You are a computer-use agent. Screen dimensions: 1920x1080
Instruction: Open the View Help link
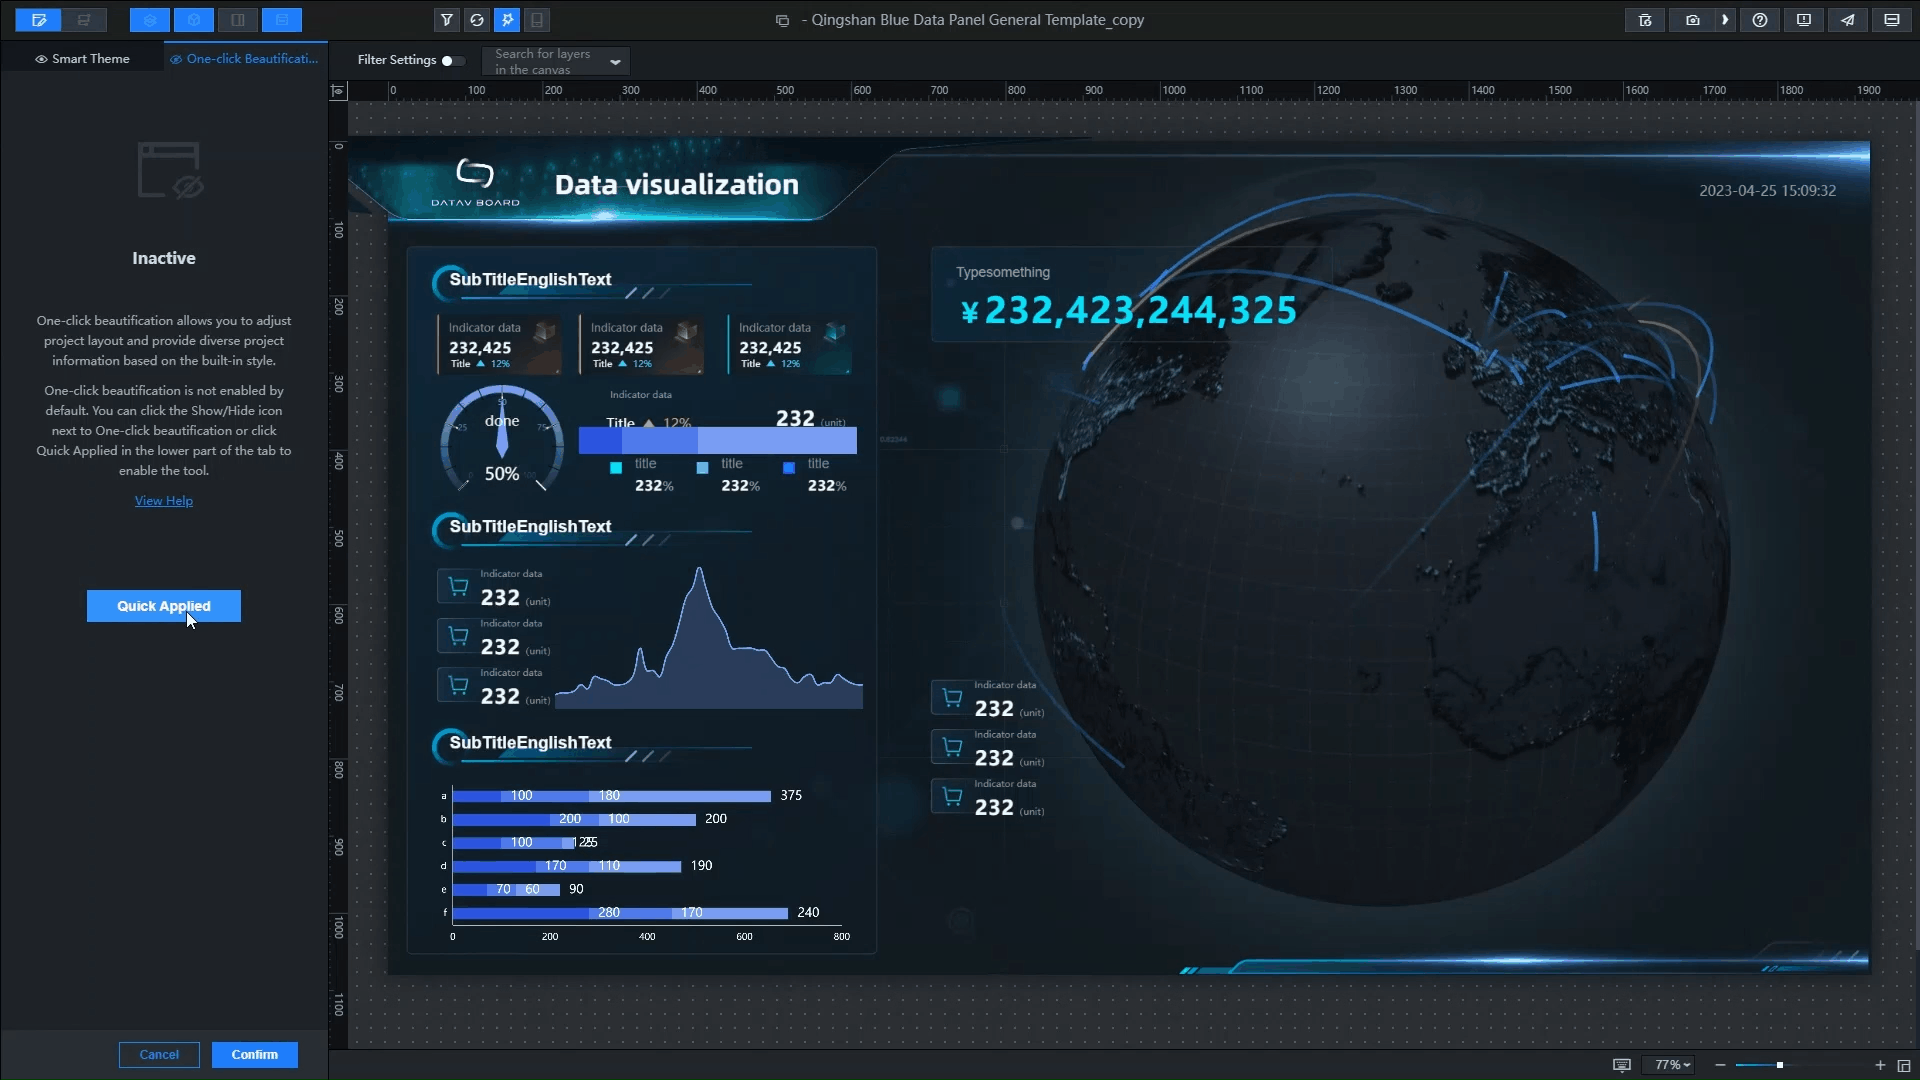[x=164, y=501]
